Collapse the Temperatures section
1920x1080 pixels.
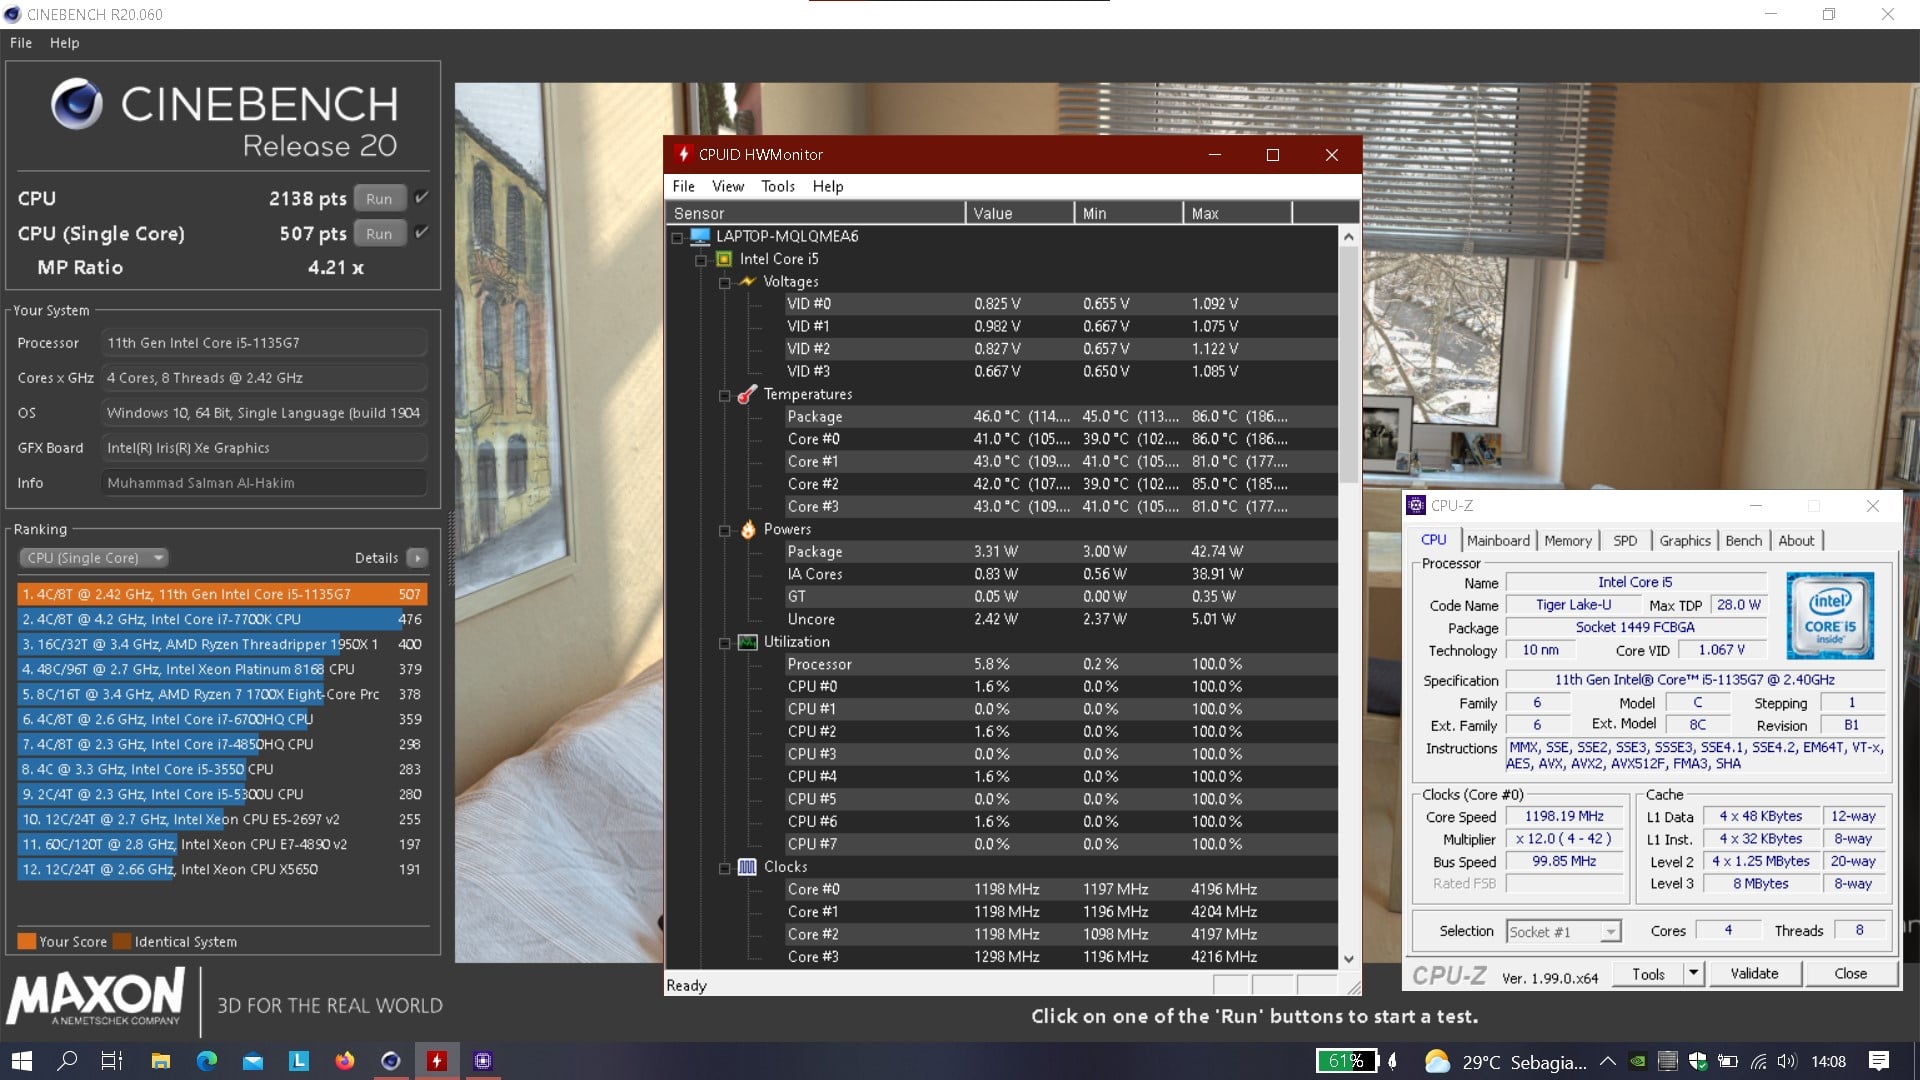[x=725, y=395]
